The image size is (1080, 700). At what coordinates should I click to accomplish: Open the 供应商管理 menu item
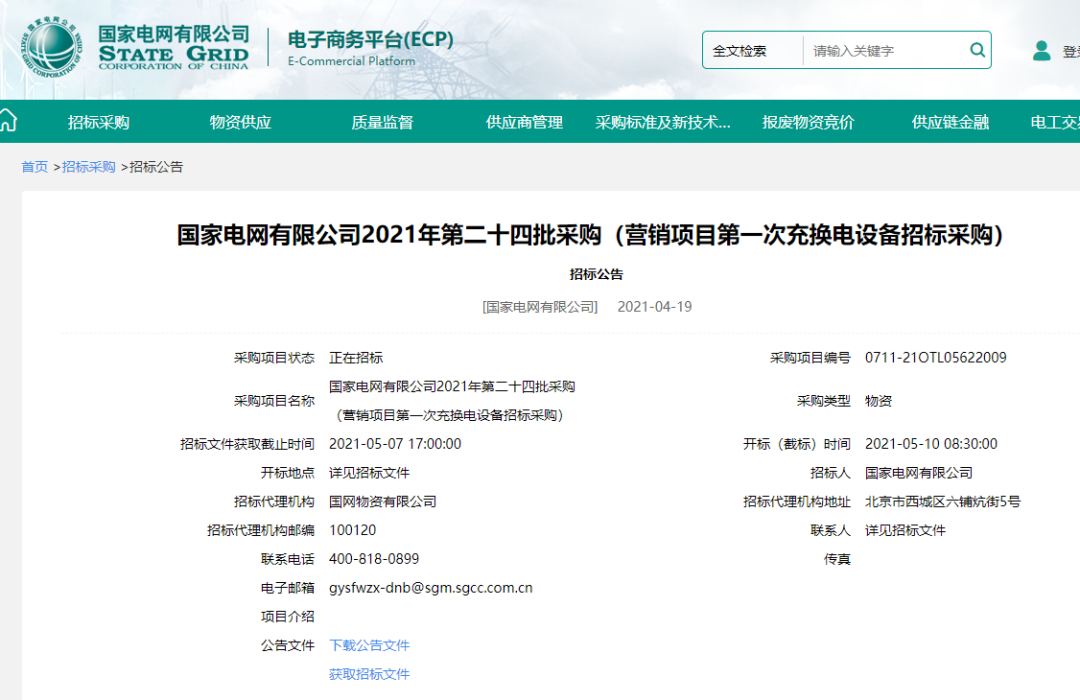point(524,122)
